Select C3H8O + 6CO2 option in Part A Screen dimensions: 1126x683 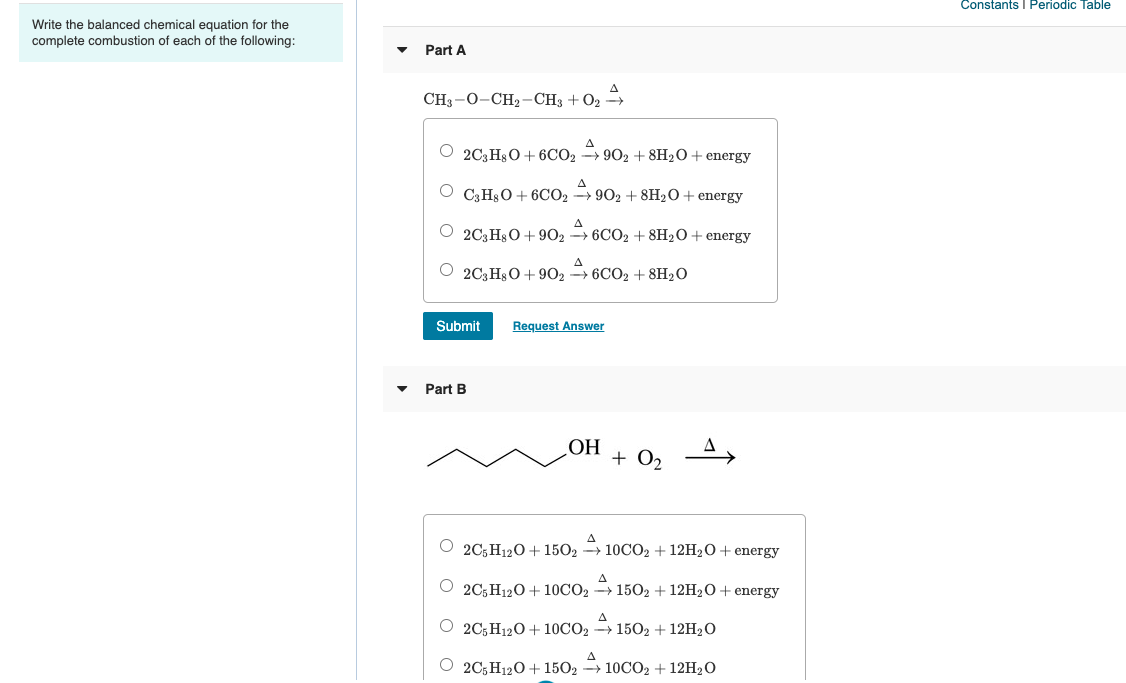pyautogui.click(x=447, y=190)
